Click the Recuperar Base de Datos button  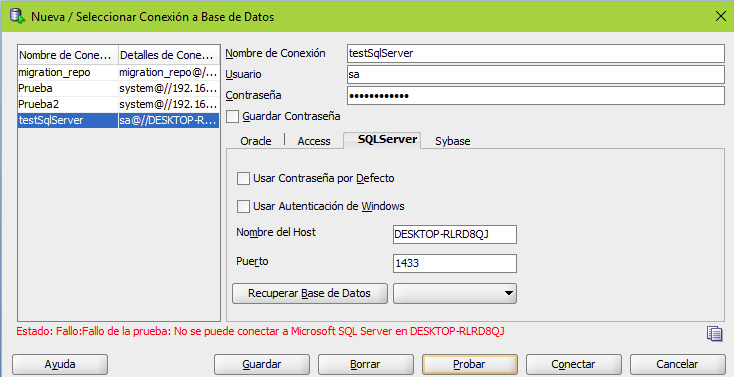coord(309,293)
